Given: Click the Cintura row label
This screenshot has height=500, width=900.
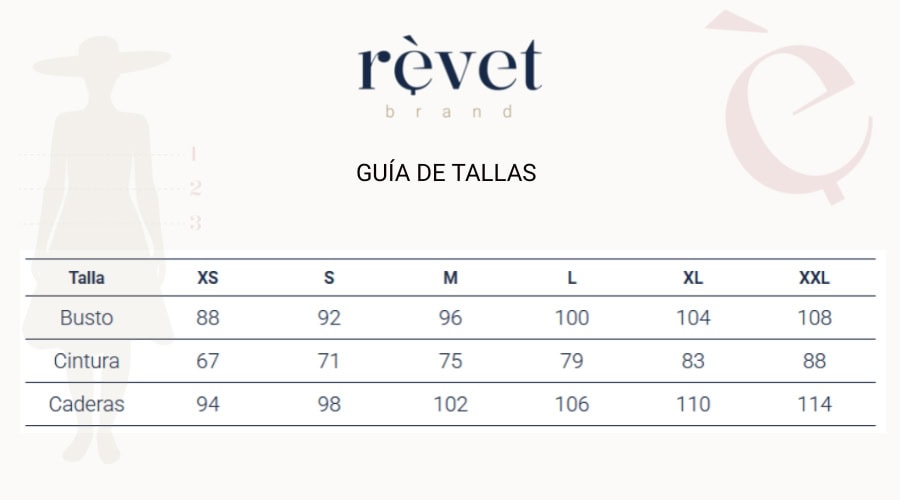Looking at the screenshot, I should [86, 361].
